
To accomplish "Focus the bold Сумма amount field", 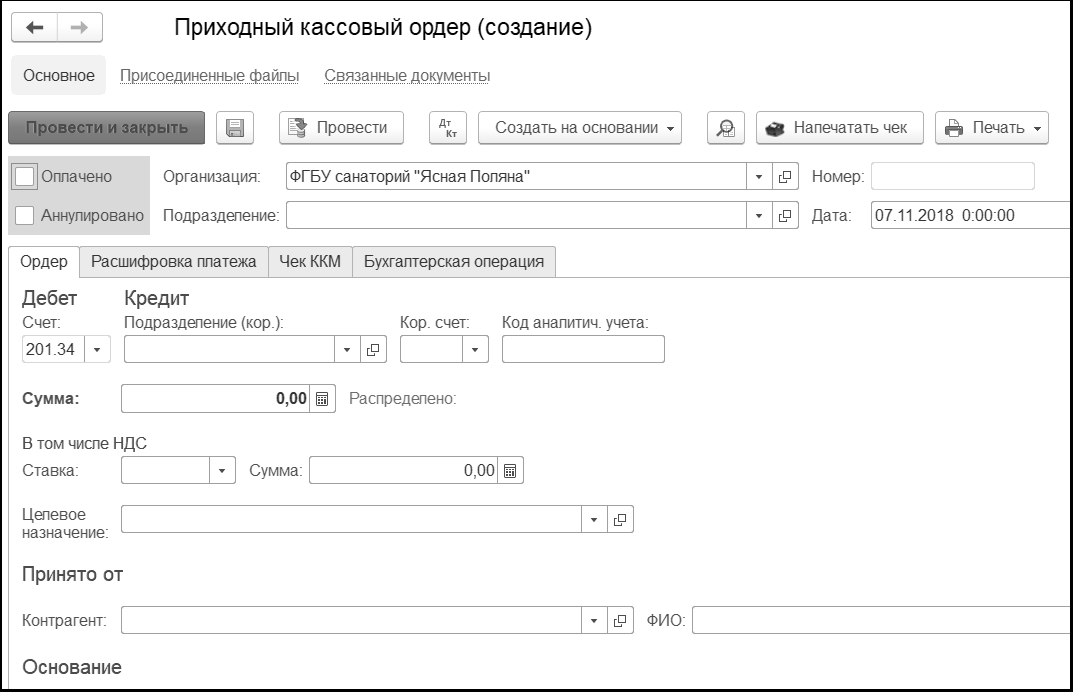I will (x=216, y=399).
